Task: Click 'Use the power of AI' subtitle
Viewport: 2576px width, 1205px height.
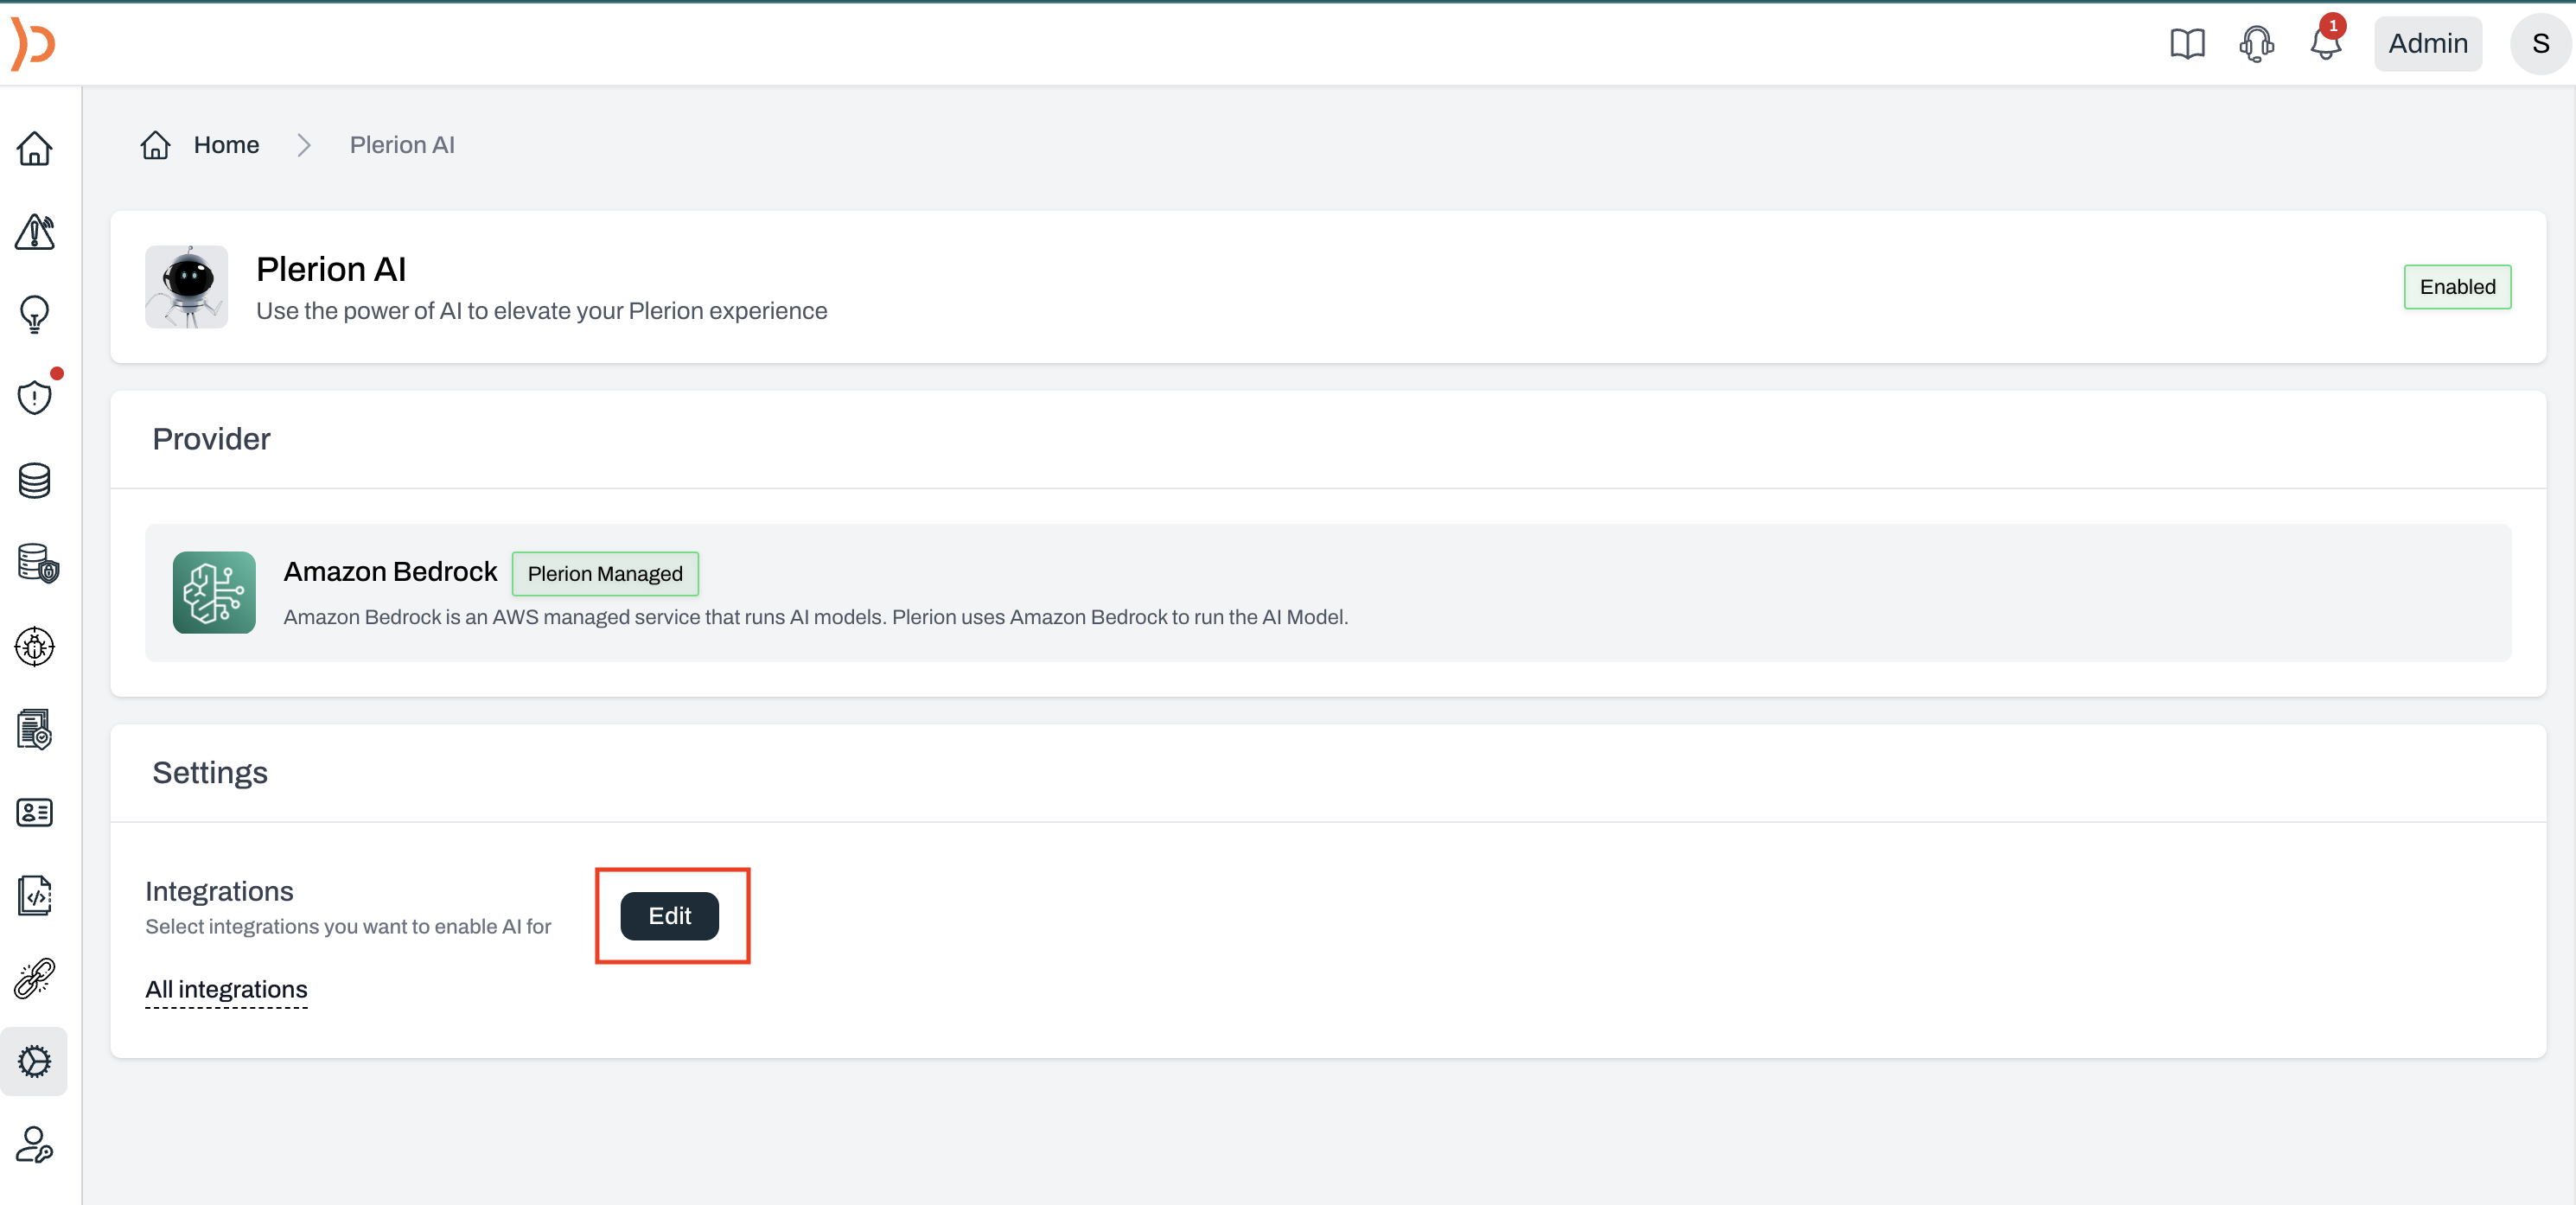Action: (x=541, y=311)
